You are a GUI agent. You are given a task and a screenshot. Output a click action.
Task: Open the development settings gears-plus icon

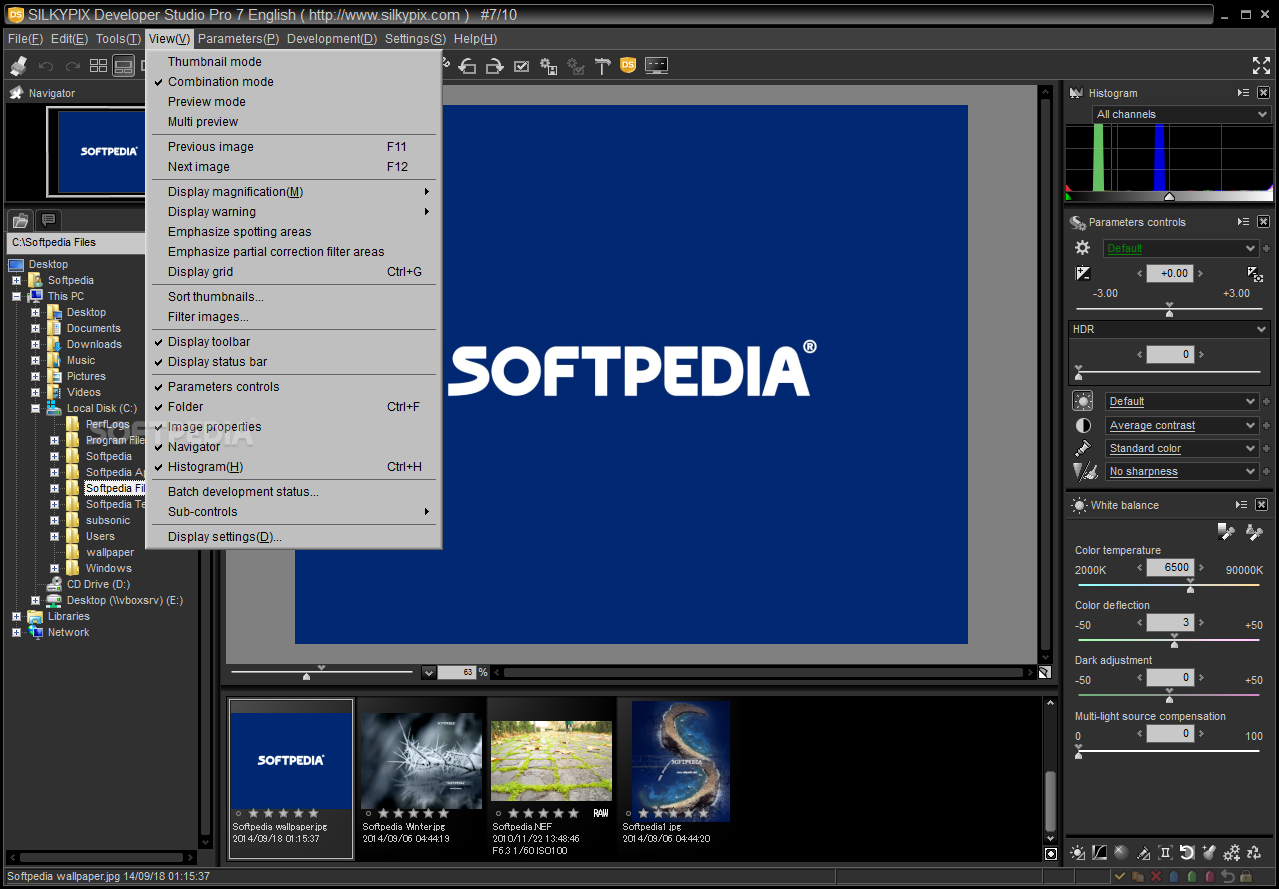tap(1232, 852)
